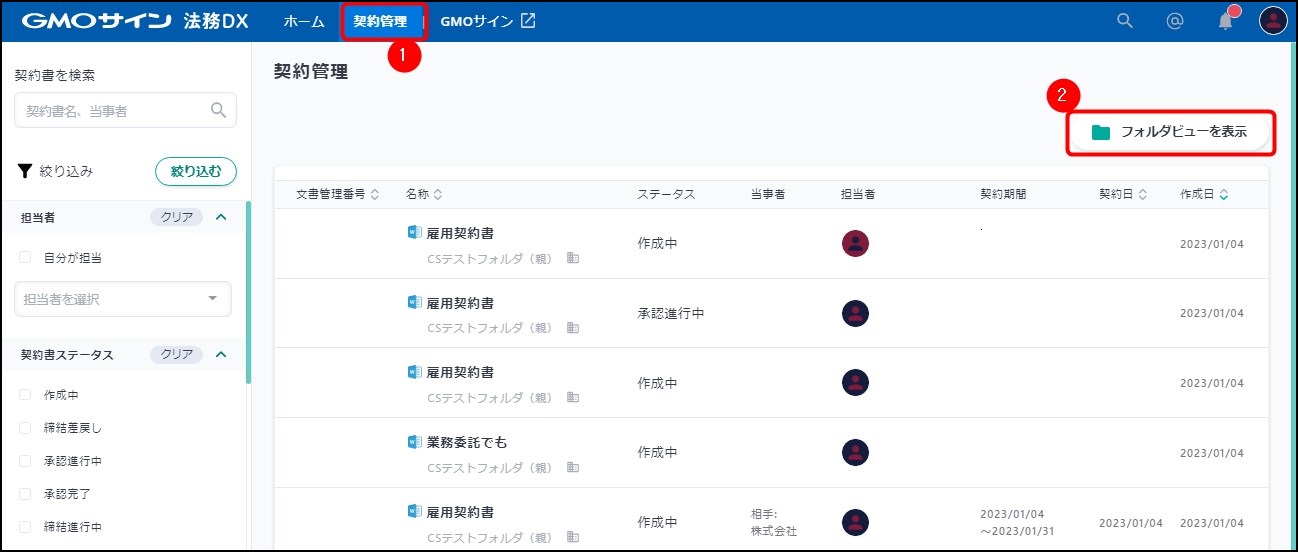Image resolution: width=1298 pixels, height=552 pixels.
Task: Click the 担当者 column header
Action: tap(859, 194)
